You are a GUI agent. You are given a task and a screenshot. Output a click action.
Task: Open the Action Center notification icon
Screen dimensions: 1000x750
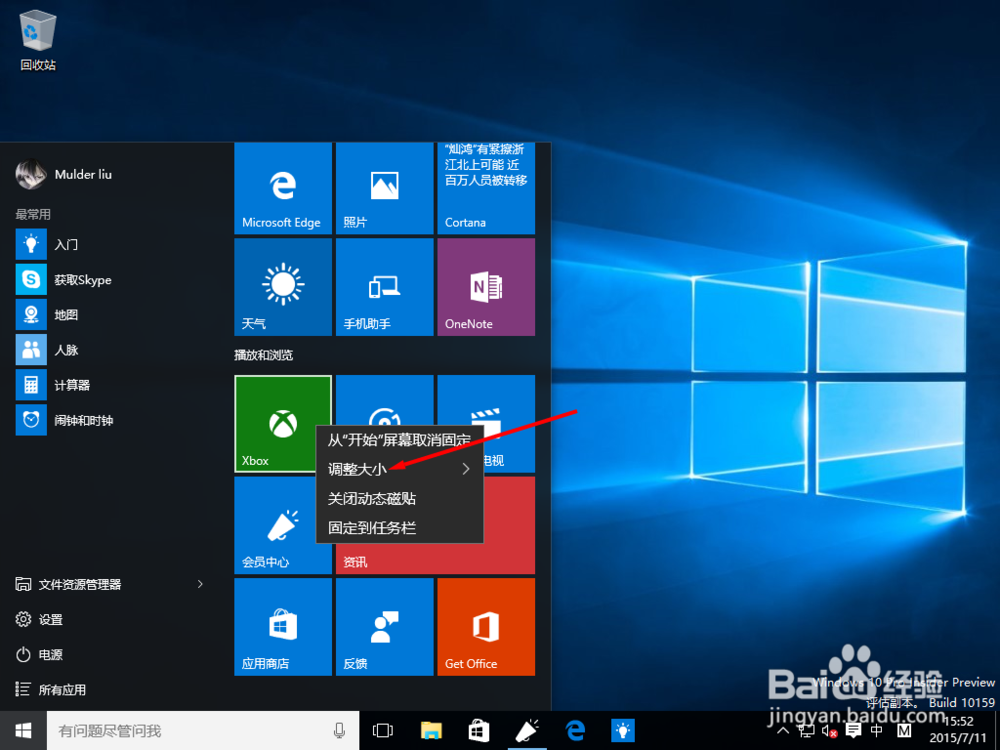pyautogui.click(x=853, y=730)
